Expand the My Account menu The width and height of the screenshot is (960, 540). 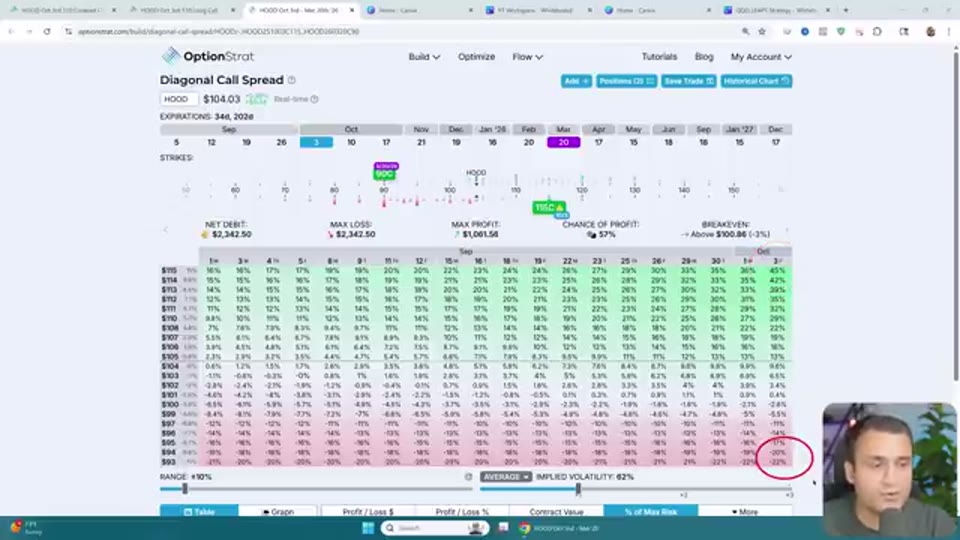coord(760,57)
